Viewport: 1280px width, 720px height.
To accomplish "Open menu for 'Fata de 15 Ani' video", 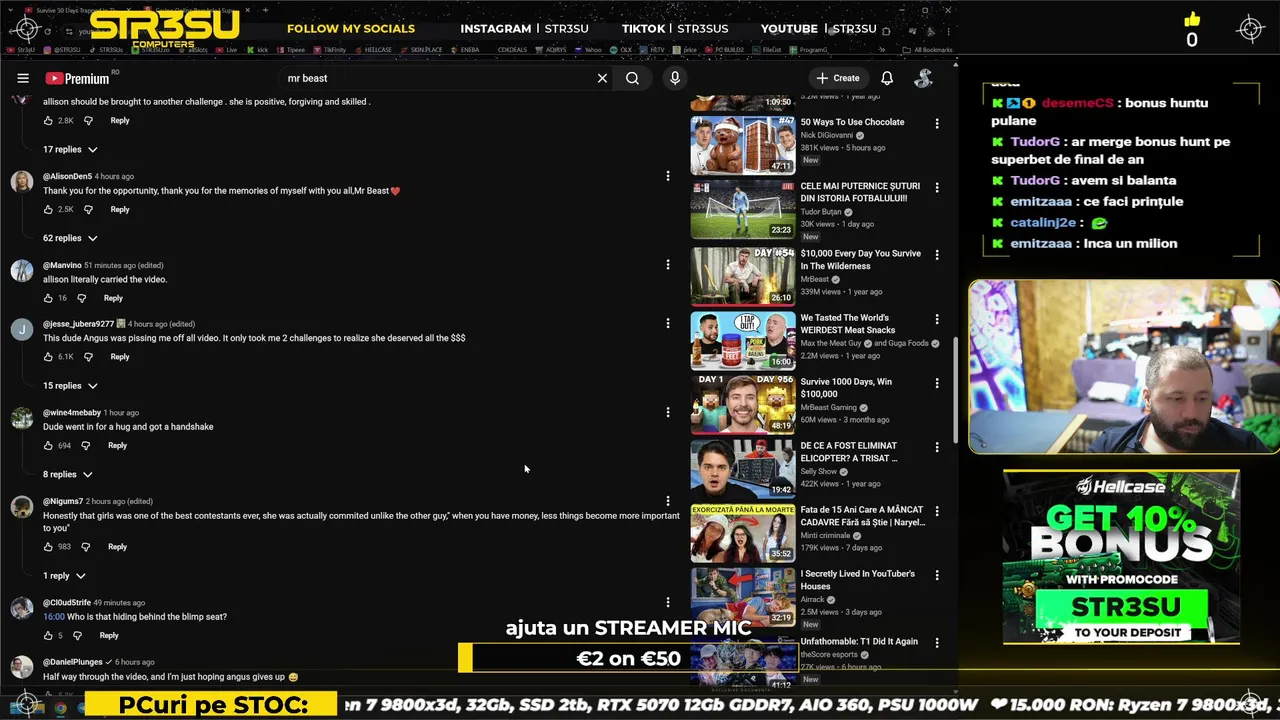I will point(937,511).
